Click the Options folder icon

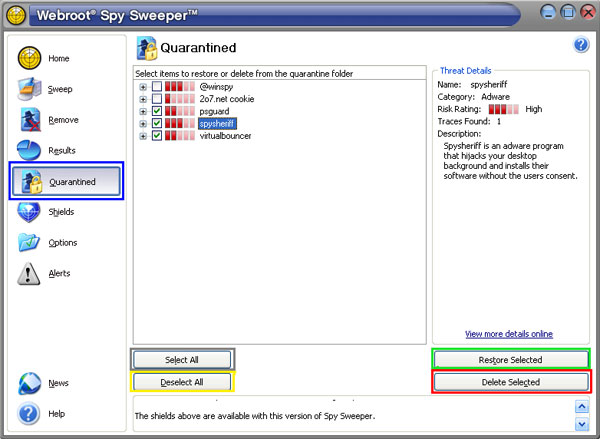[x=29, y=242]
